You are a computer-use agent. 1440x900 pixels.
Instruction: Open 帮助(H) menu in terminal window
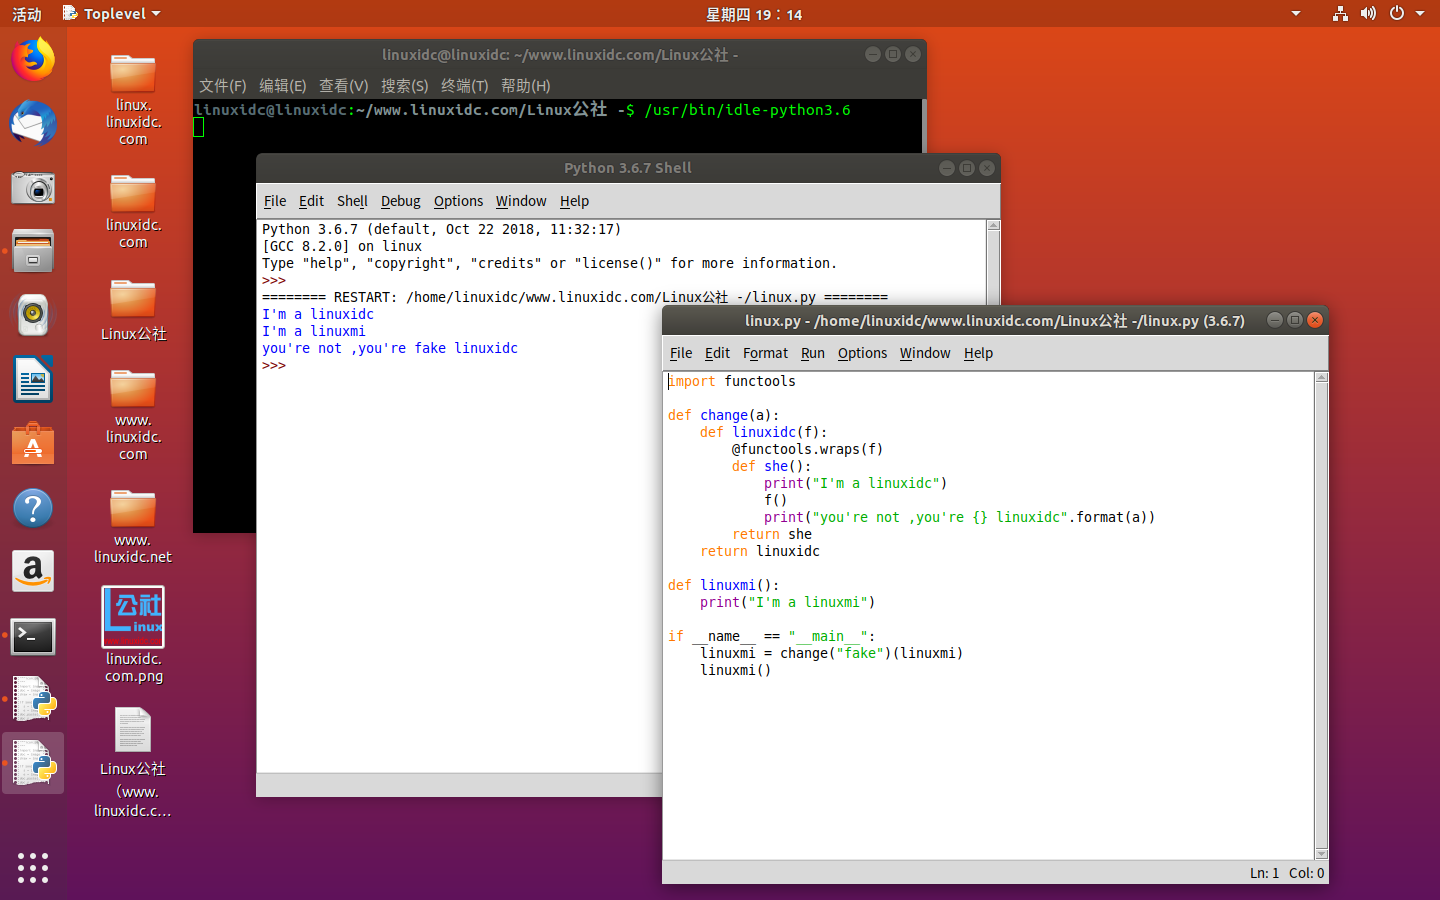pyautogui.click(x=525, y=86)
